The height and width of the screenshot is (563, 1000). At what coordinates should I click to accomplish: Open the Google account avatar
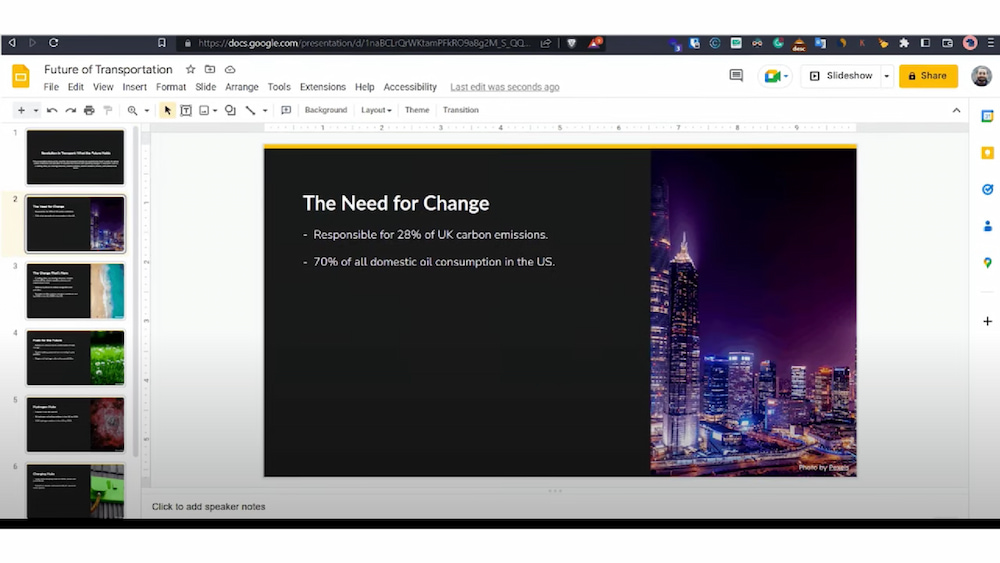(x=982, y=76)
